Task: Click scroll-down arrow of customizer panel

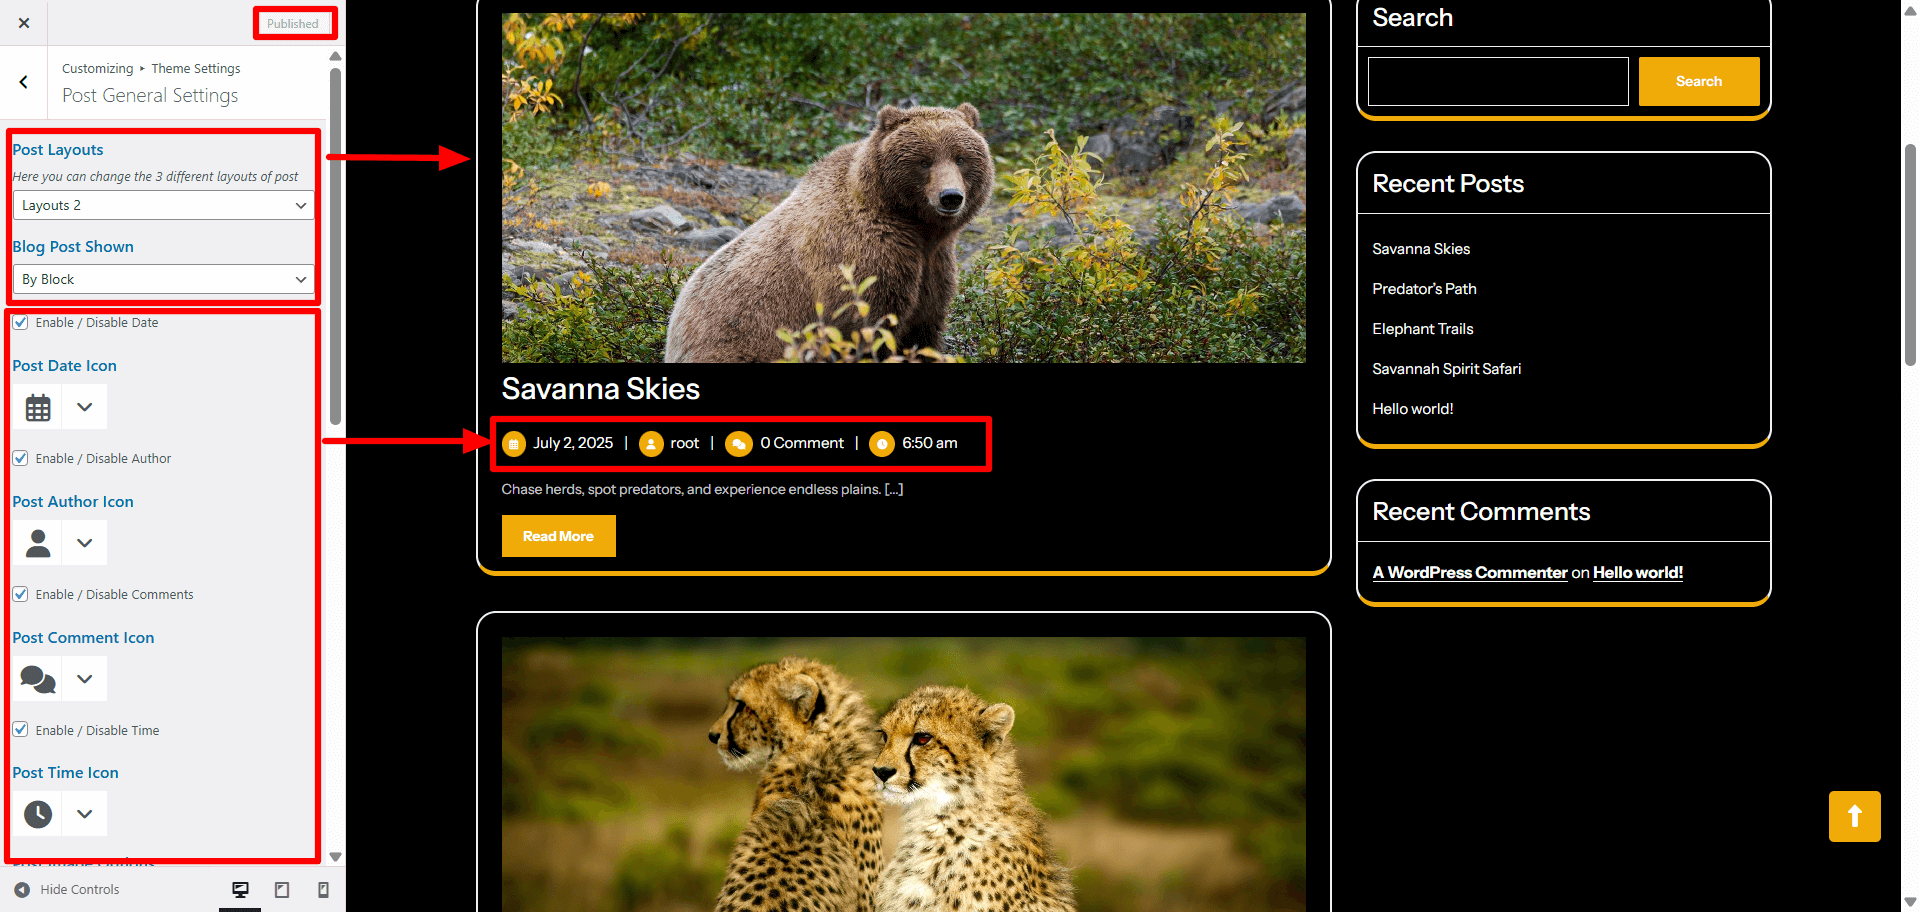Action: [335, 857]
